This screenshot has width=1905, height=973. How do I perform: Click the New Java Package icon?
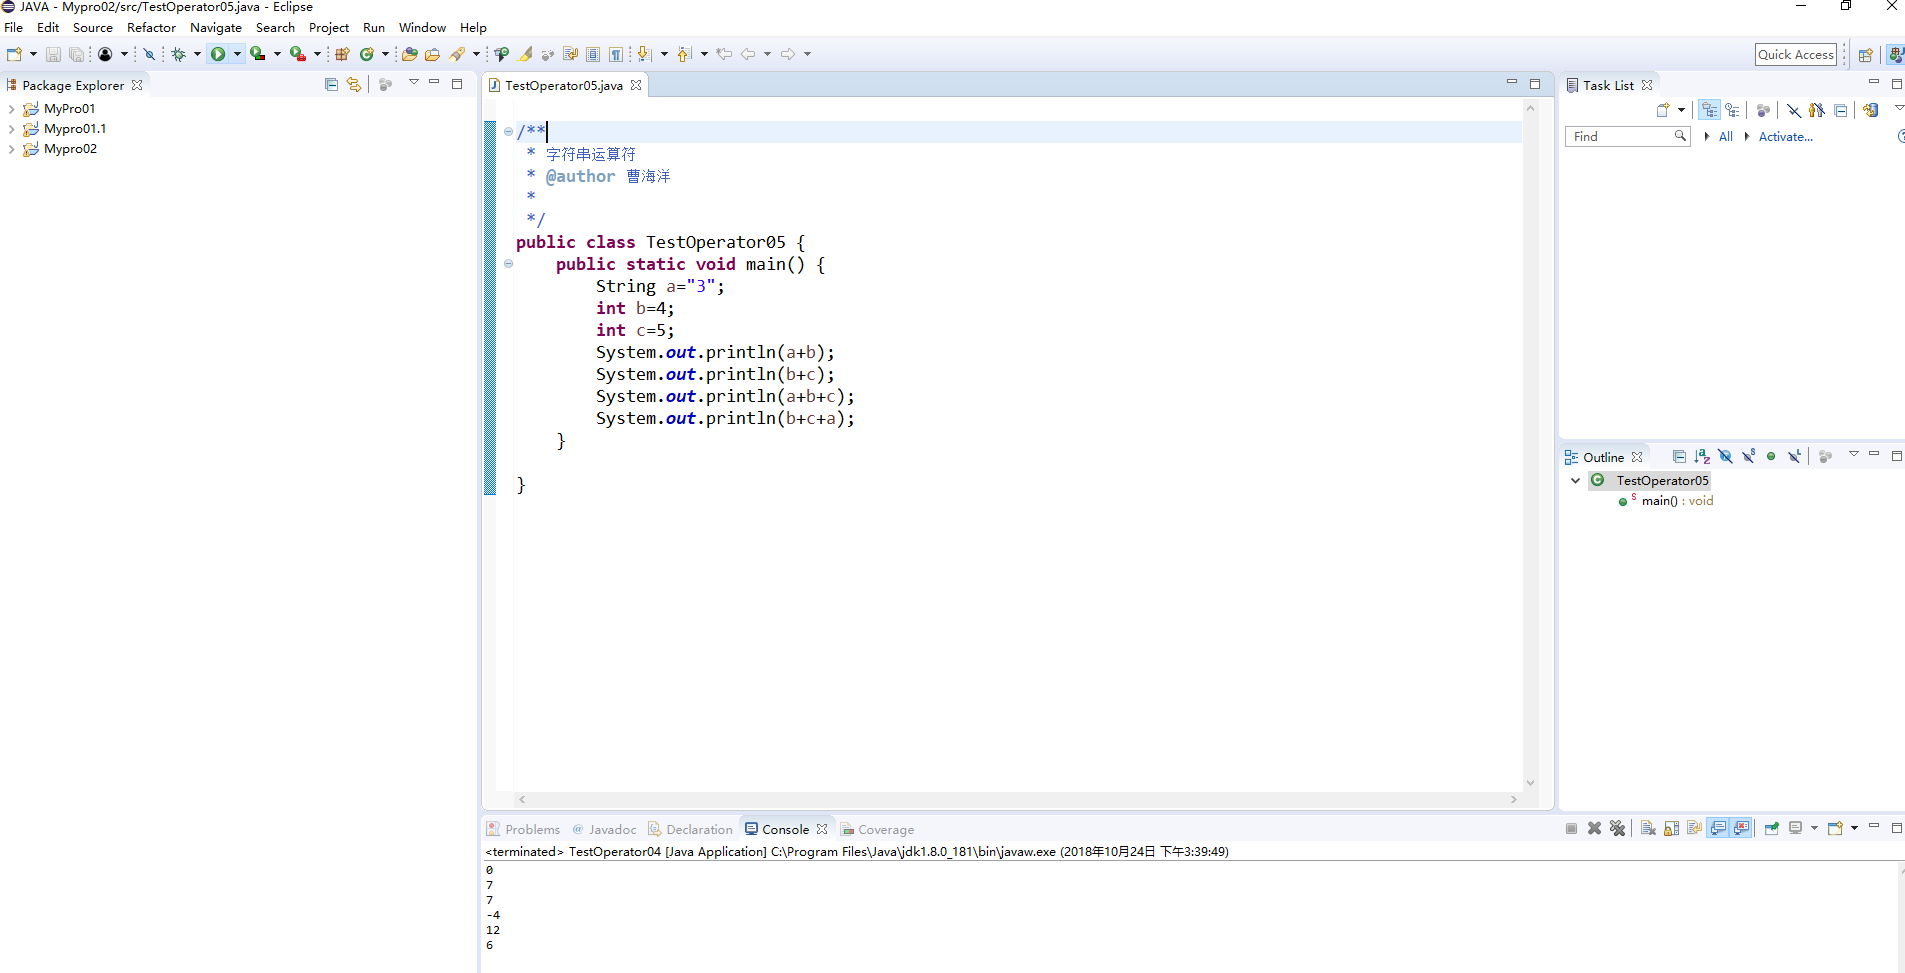[x=343, y=54]
